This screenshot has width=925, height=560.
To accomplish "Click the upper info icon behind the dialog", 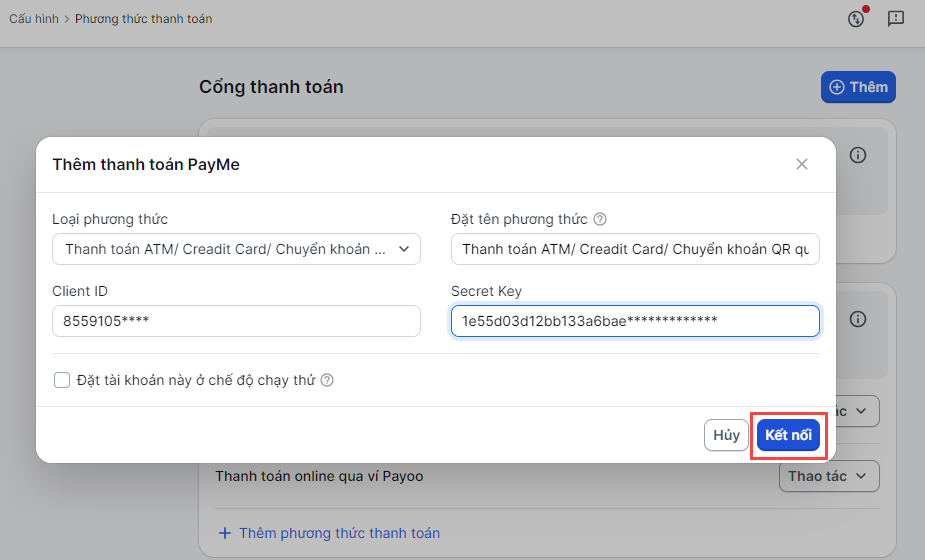I will tap(857, 155).
